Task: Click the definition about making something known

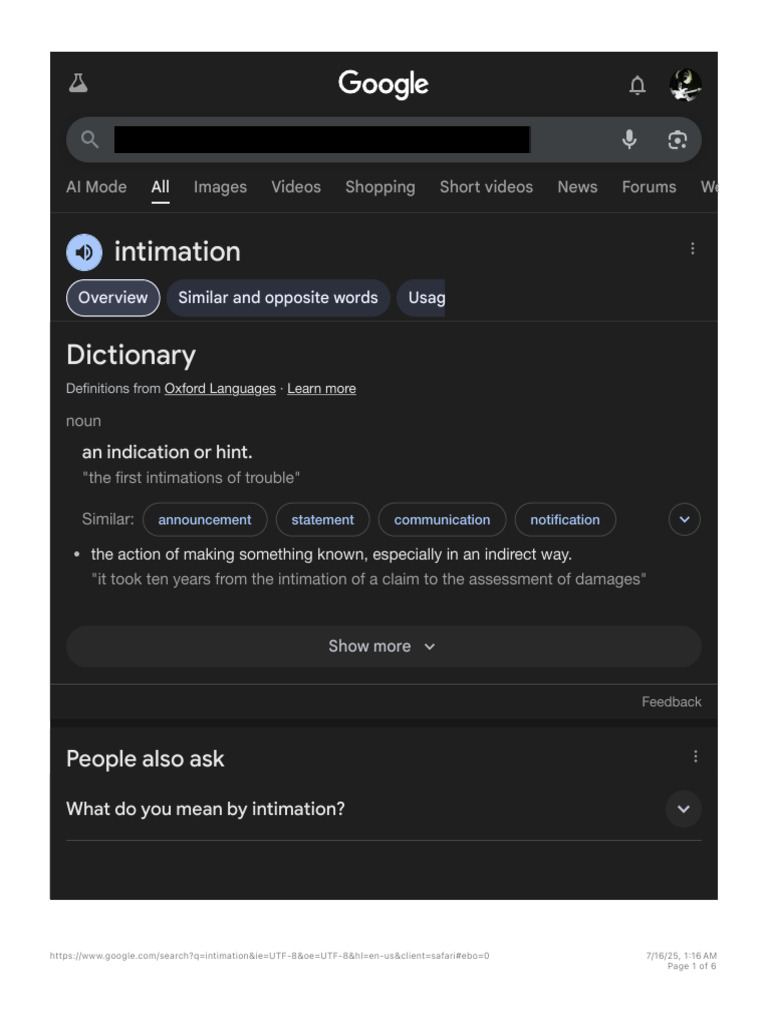Action: point(331,554)
